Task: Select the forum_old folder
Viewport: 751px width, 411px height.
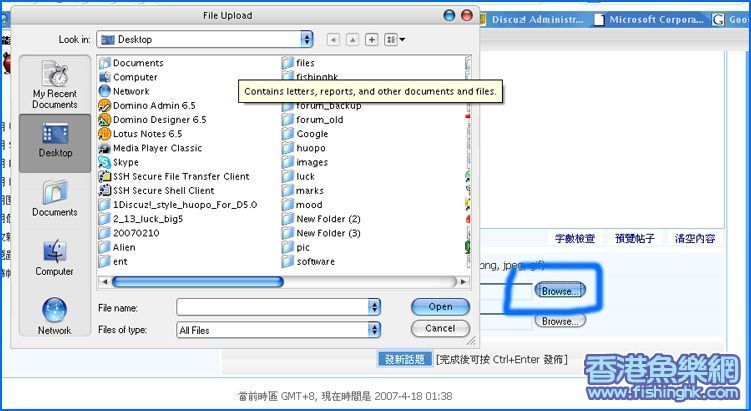Action: [313, 120]
